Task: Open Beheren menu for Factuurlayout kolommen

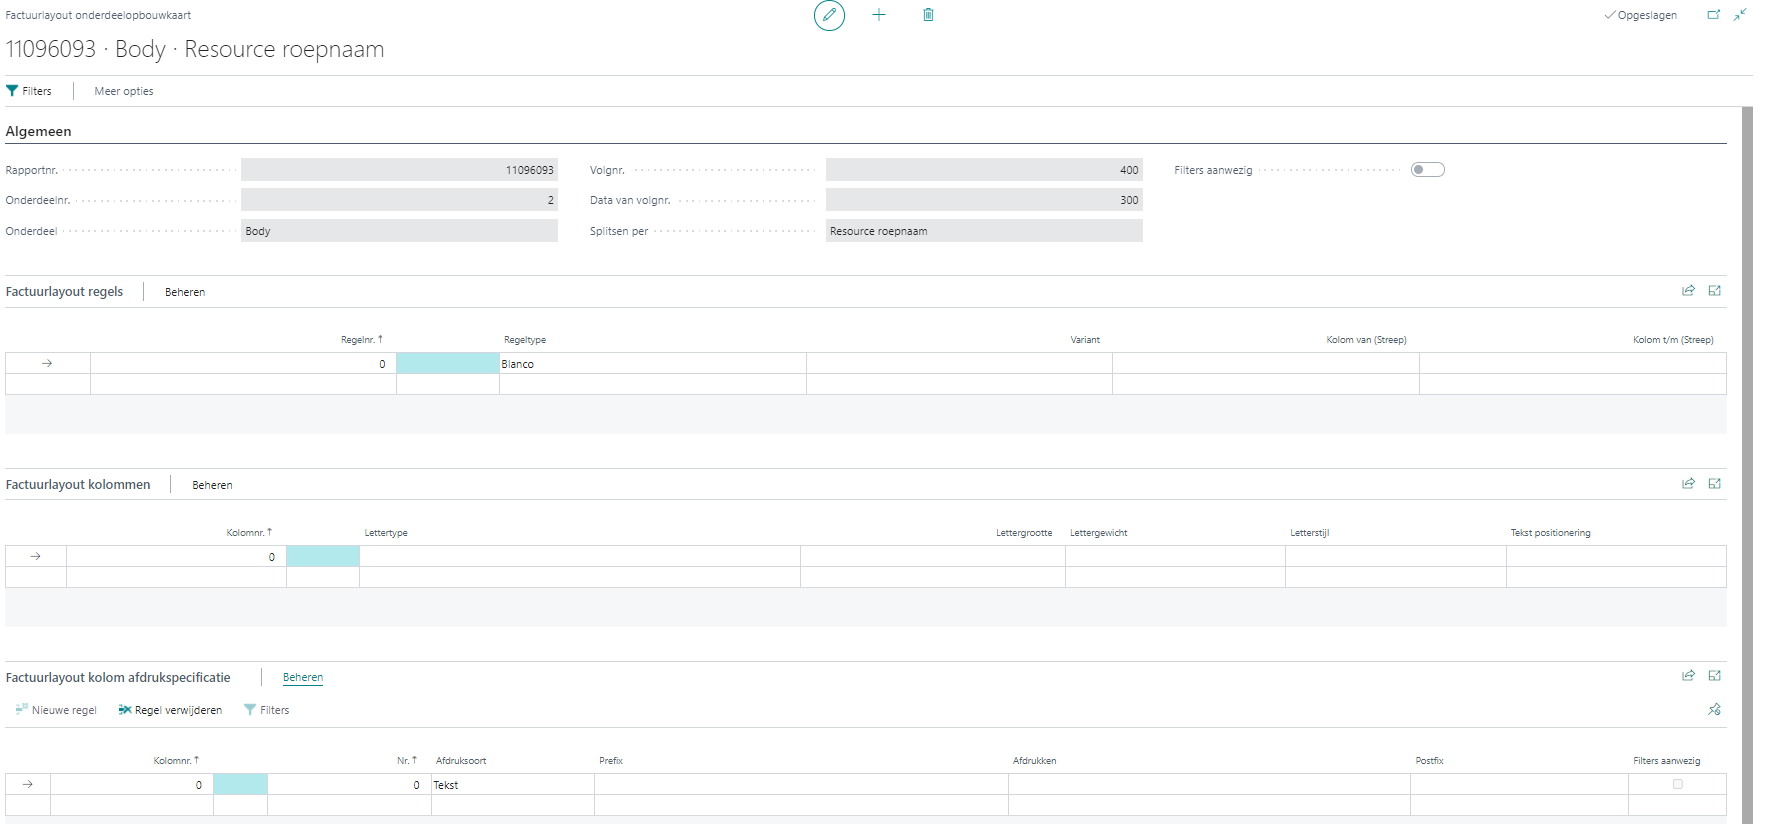Action: coord(212,485)
